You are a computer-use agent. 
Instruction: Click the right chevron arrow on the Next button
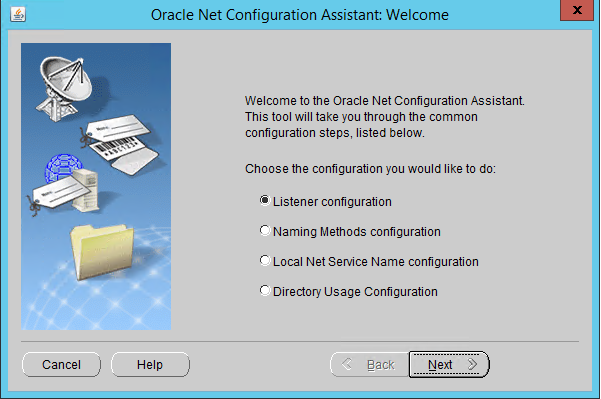(473, 364)
